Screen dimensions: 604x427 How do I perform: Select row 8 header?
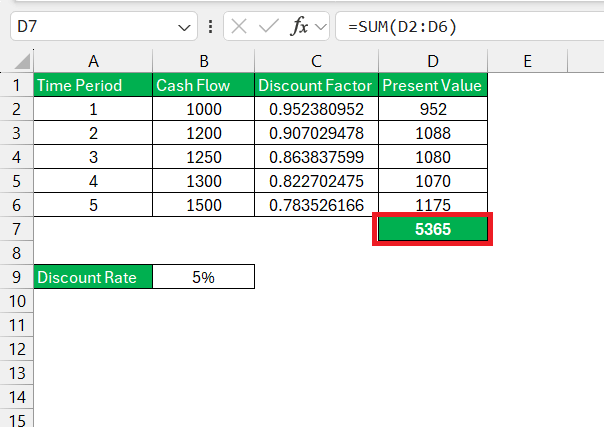(17, 253)
